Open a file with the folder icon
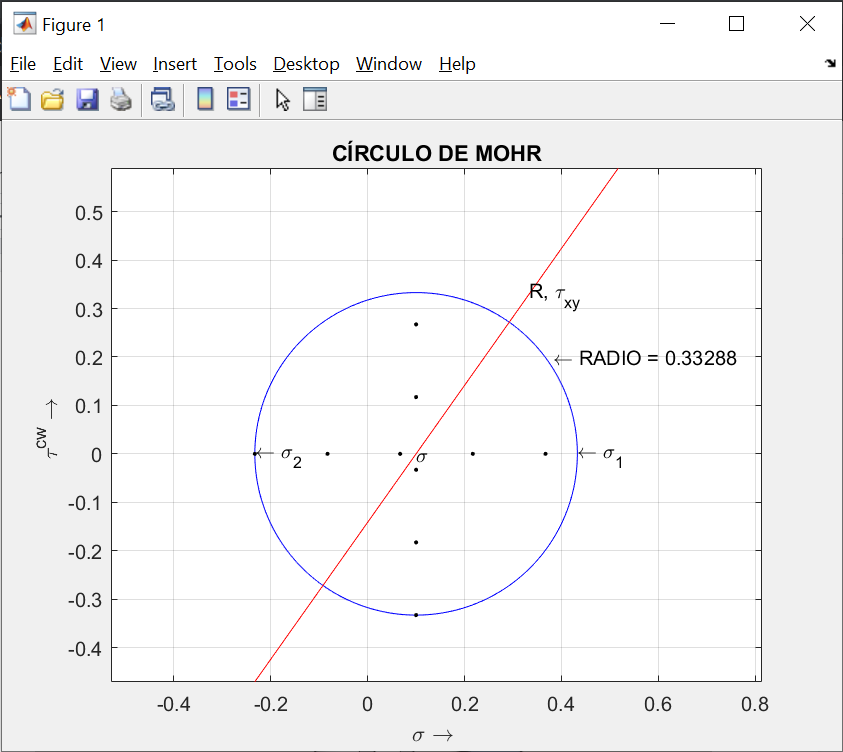This screenshot has height=752, width=843. (x=52, y=99)
